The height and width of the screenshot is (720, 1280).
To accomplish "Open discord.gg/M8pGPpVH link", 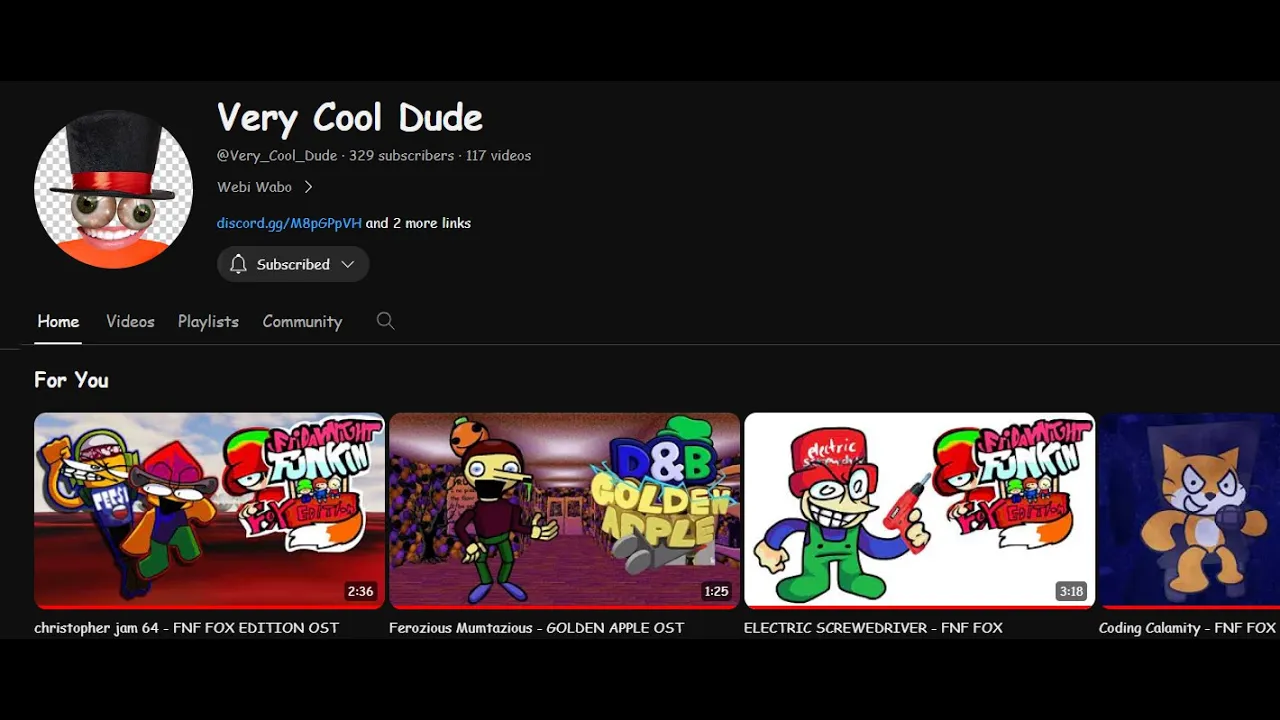I will pos(289,223).
